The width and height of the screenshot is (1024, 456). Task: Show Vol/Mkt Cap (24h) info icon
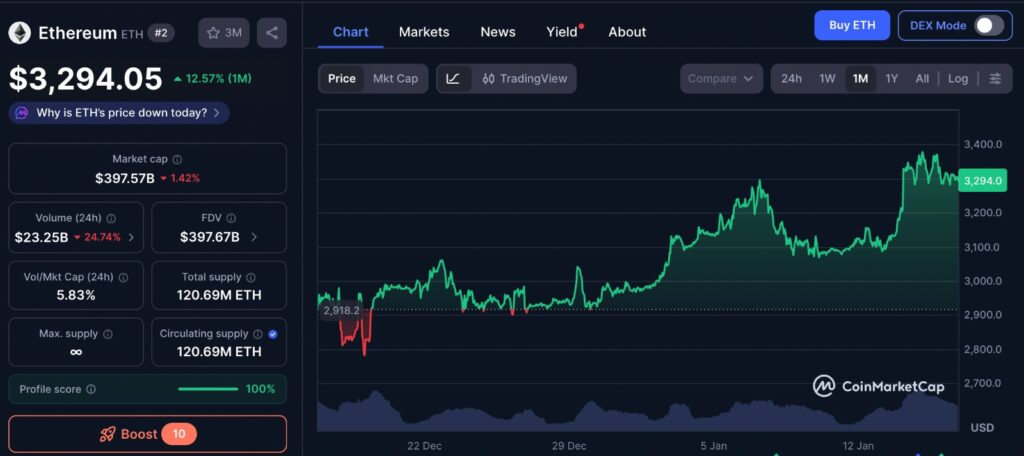[x=123, y=278]
